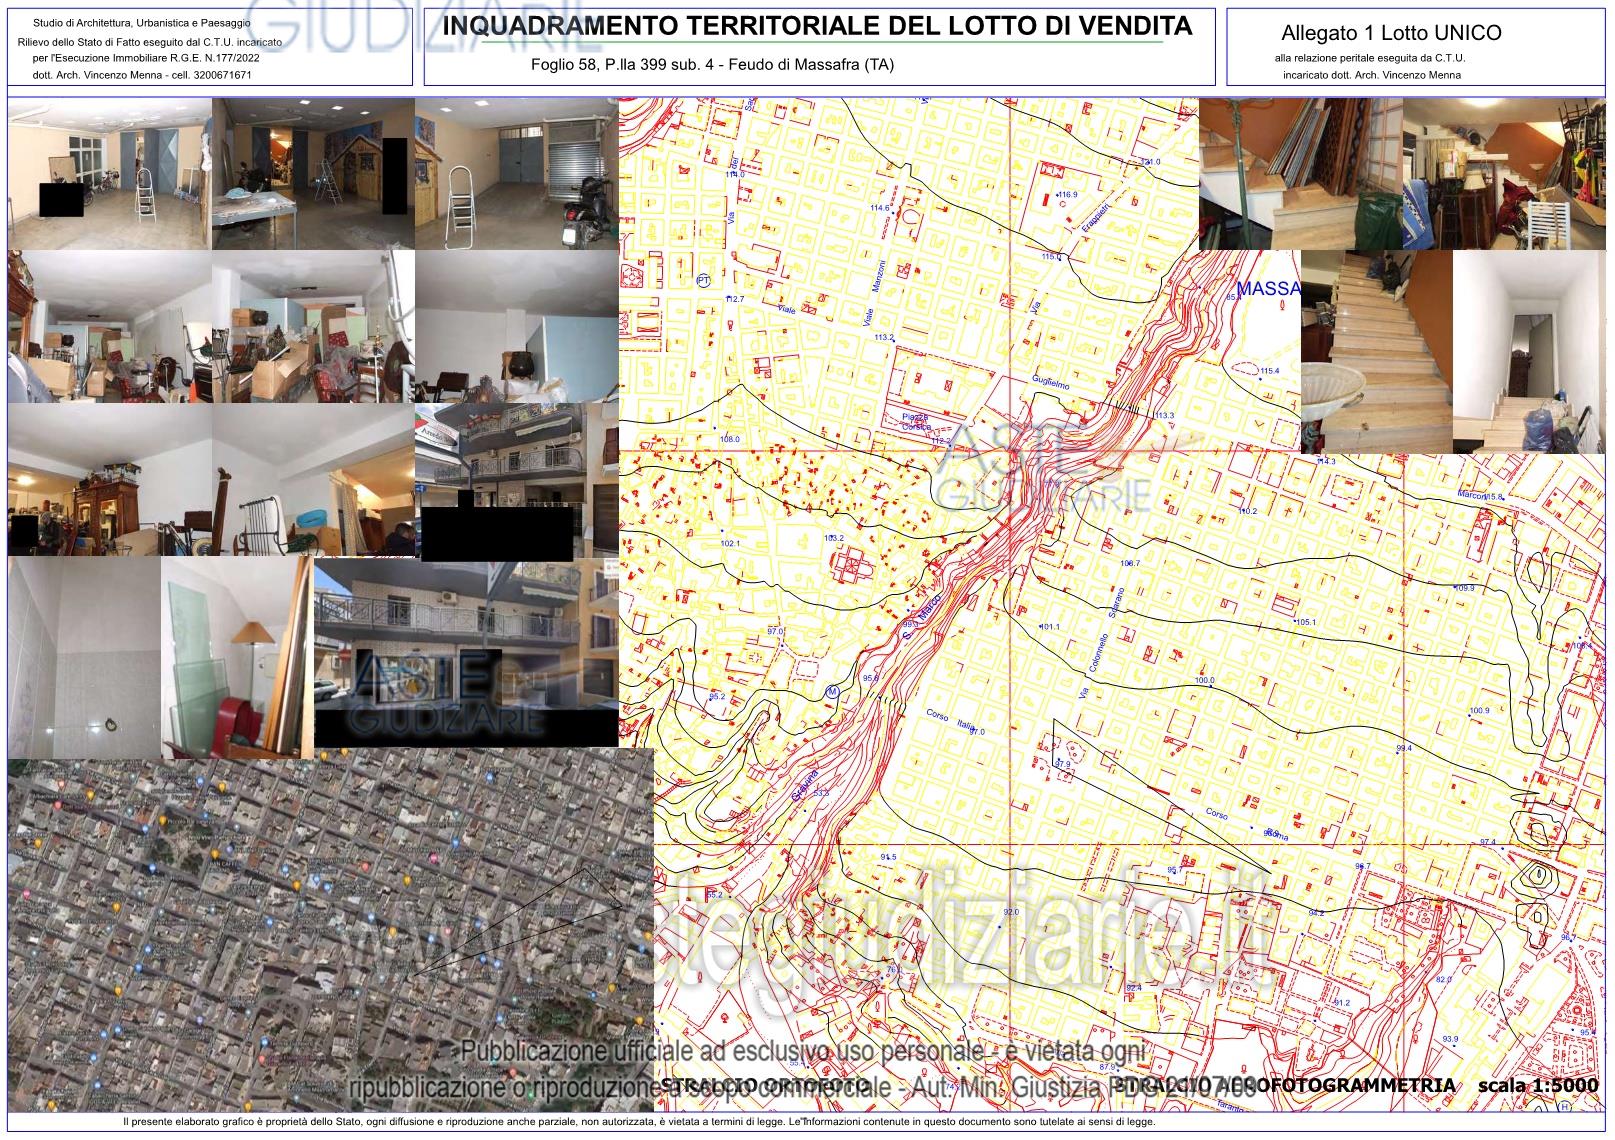This screenshot has height=1140, width=1615.
Task: Select the Corso Italia street label
Action: tap(949, 723)
